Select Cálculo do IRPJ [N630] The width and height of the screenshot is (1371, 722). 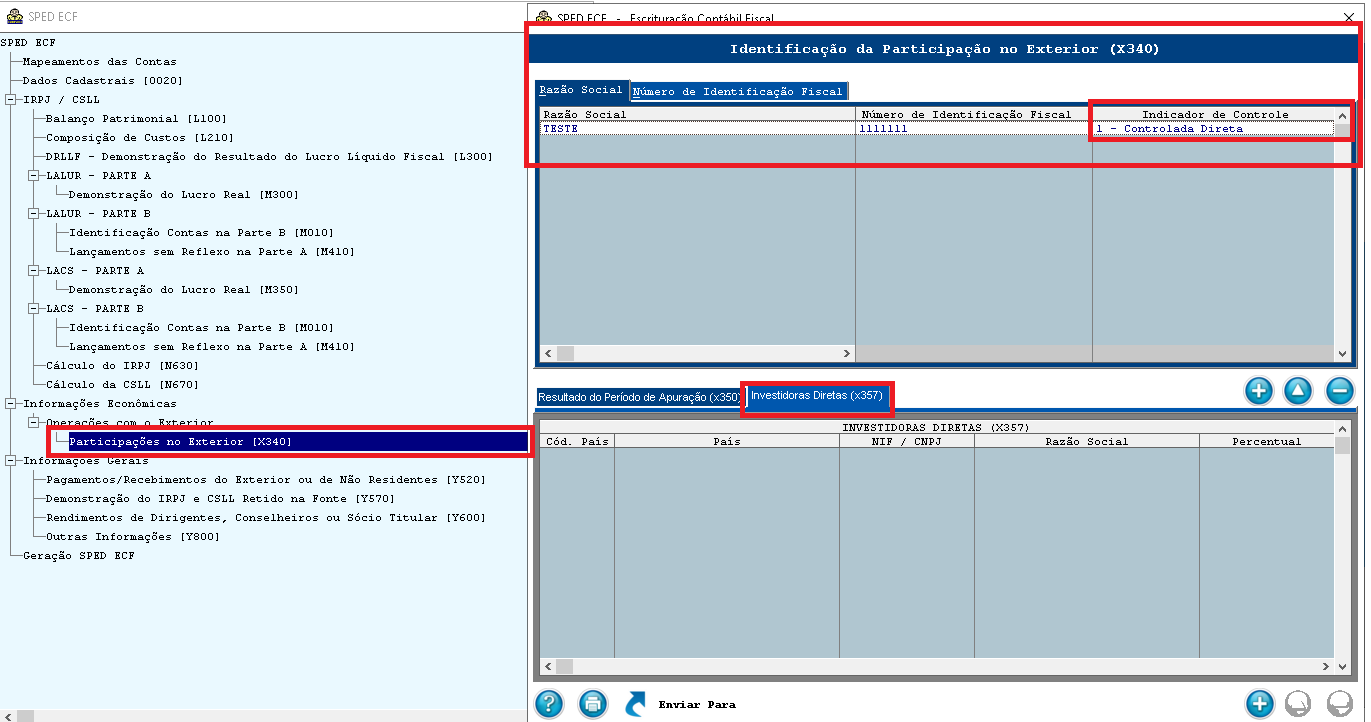pyautogui.click(x=122, y=365)
